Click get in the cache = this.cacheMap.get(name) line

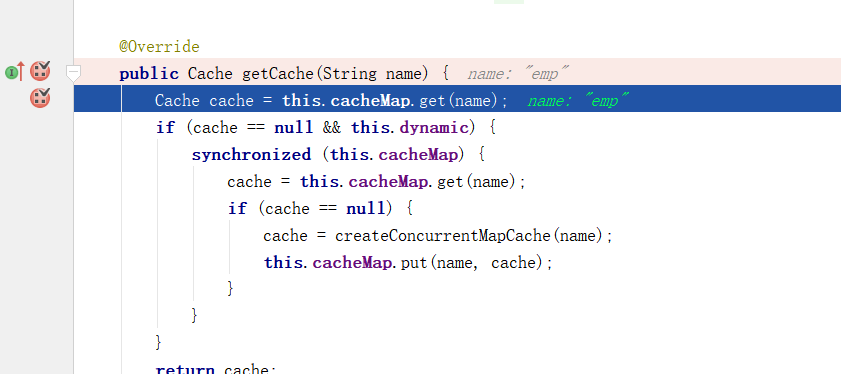pos(451,181)
